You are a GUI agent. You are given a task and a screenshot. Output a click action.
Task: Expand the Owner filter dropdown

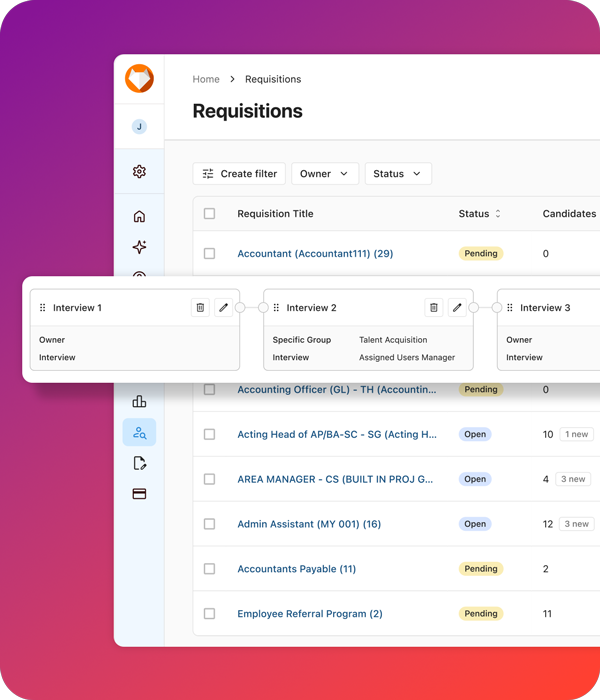tap(325, 174)
